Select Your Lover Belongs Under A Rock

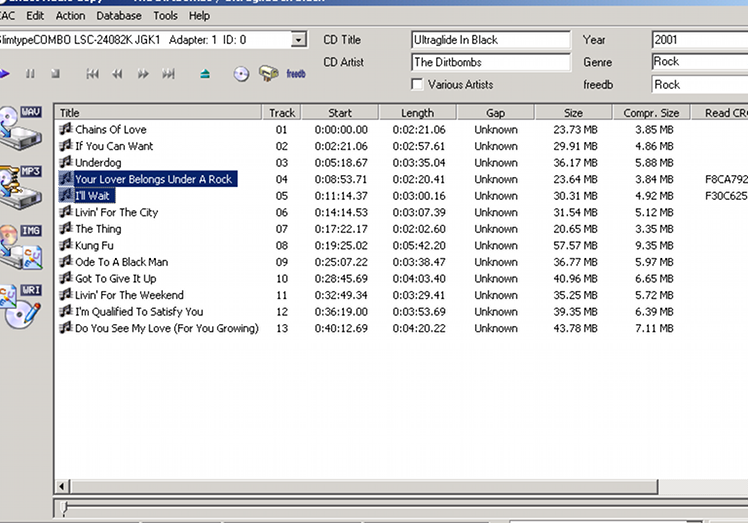coord(153,179)
